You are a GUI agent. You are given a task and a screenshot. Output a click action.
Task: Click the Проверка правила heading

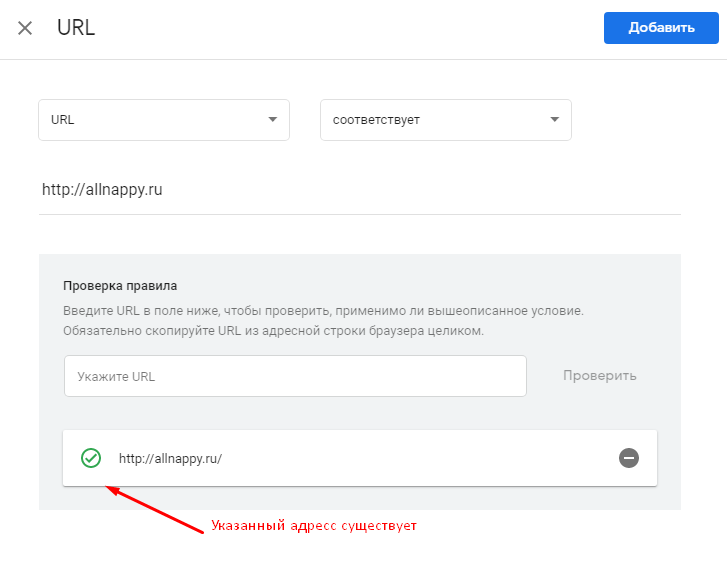[120, 286]
